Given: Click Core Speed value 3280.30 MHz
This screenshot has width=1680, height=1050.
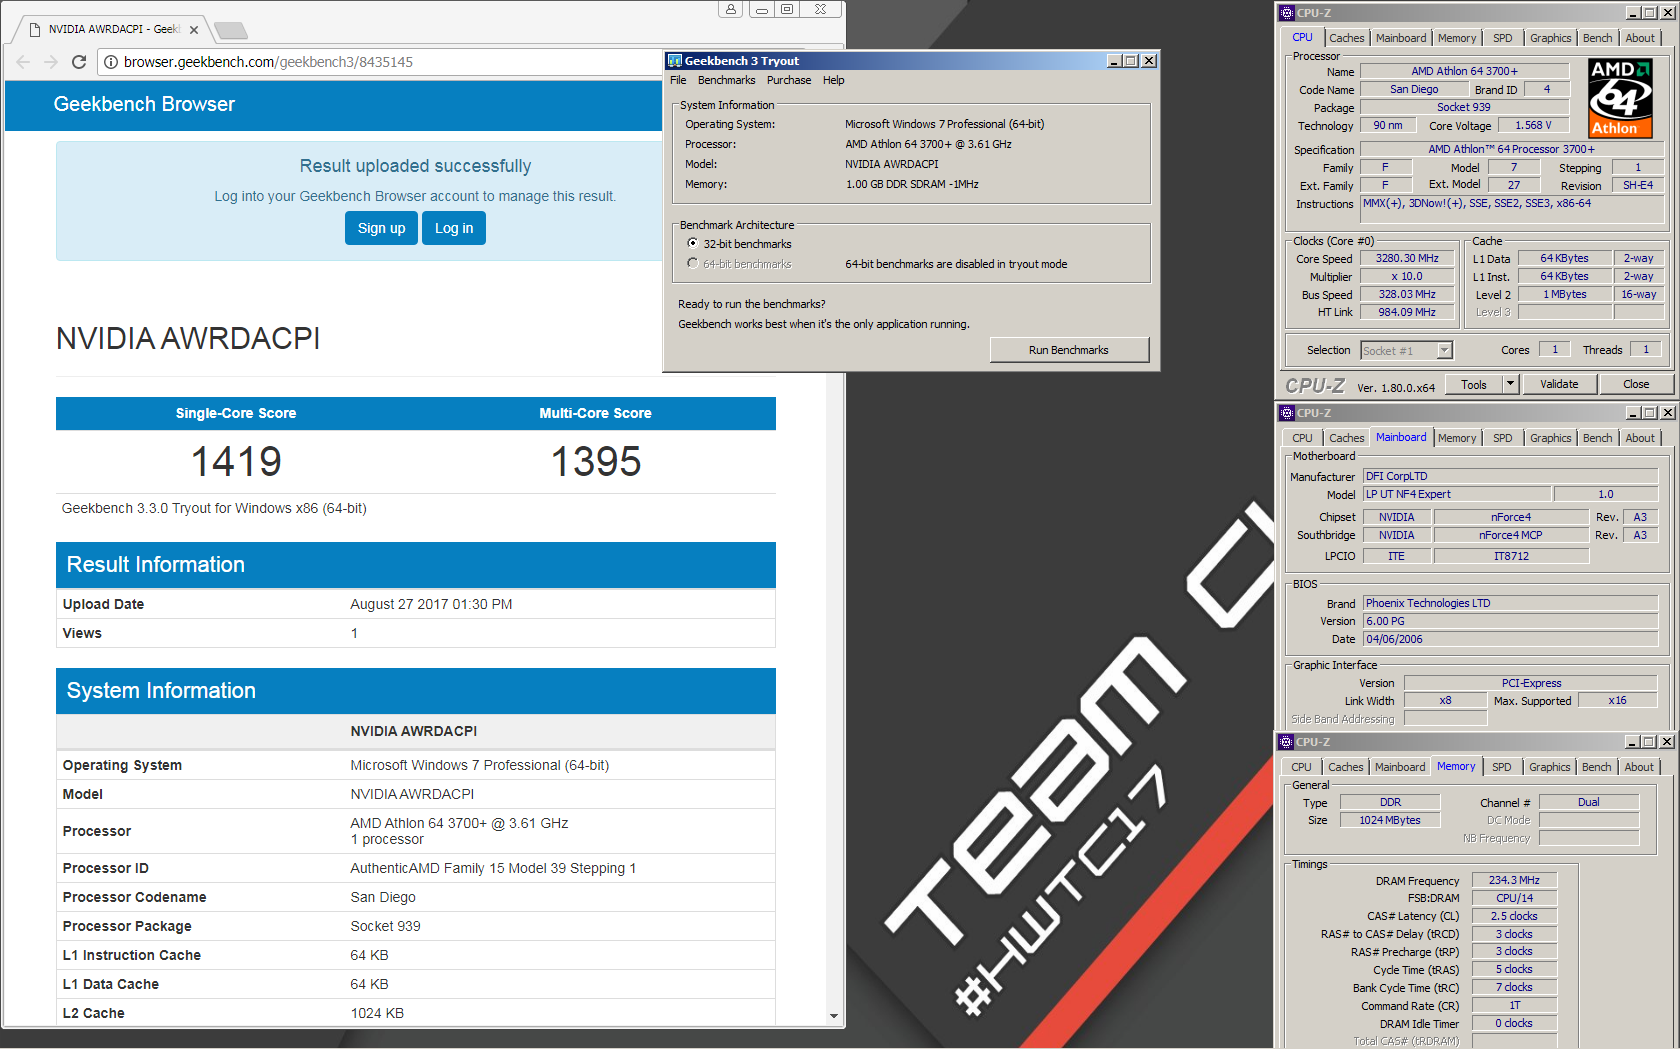Looking at the screenshot, I should 1407,258.
